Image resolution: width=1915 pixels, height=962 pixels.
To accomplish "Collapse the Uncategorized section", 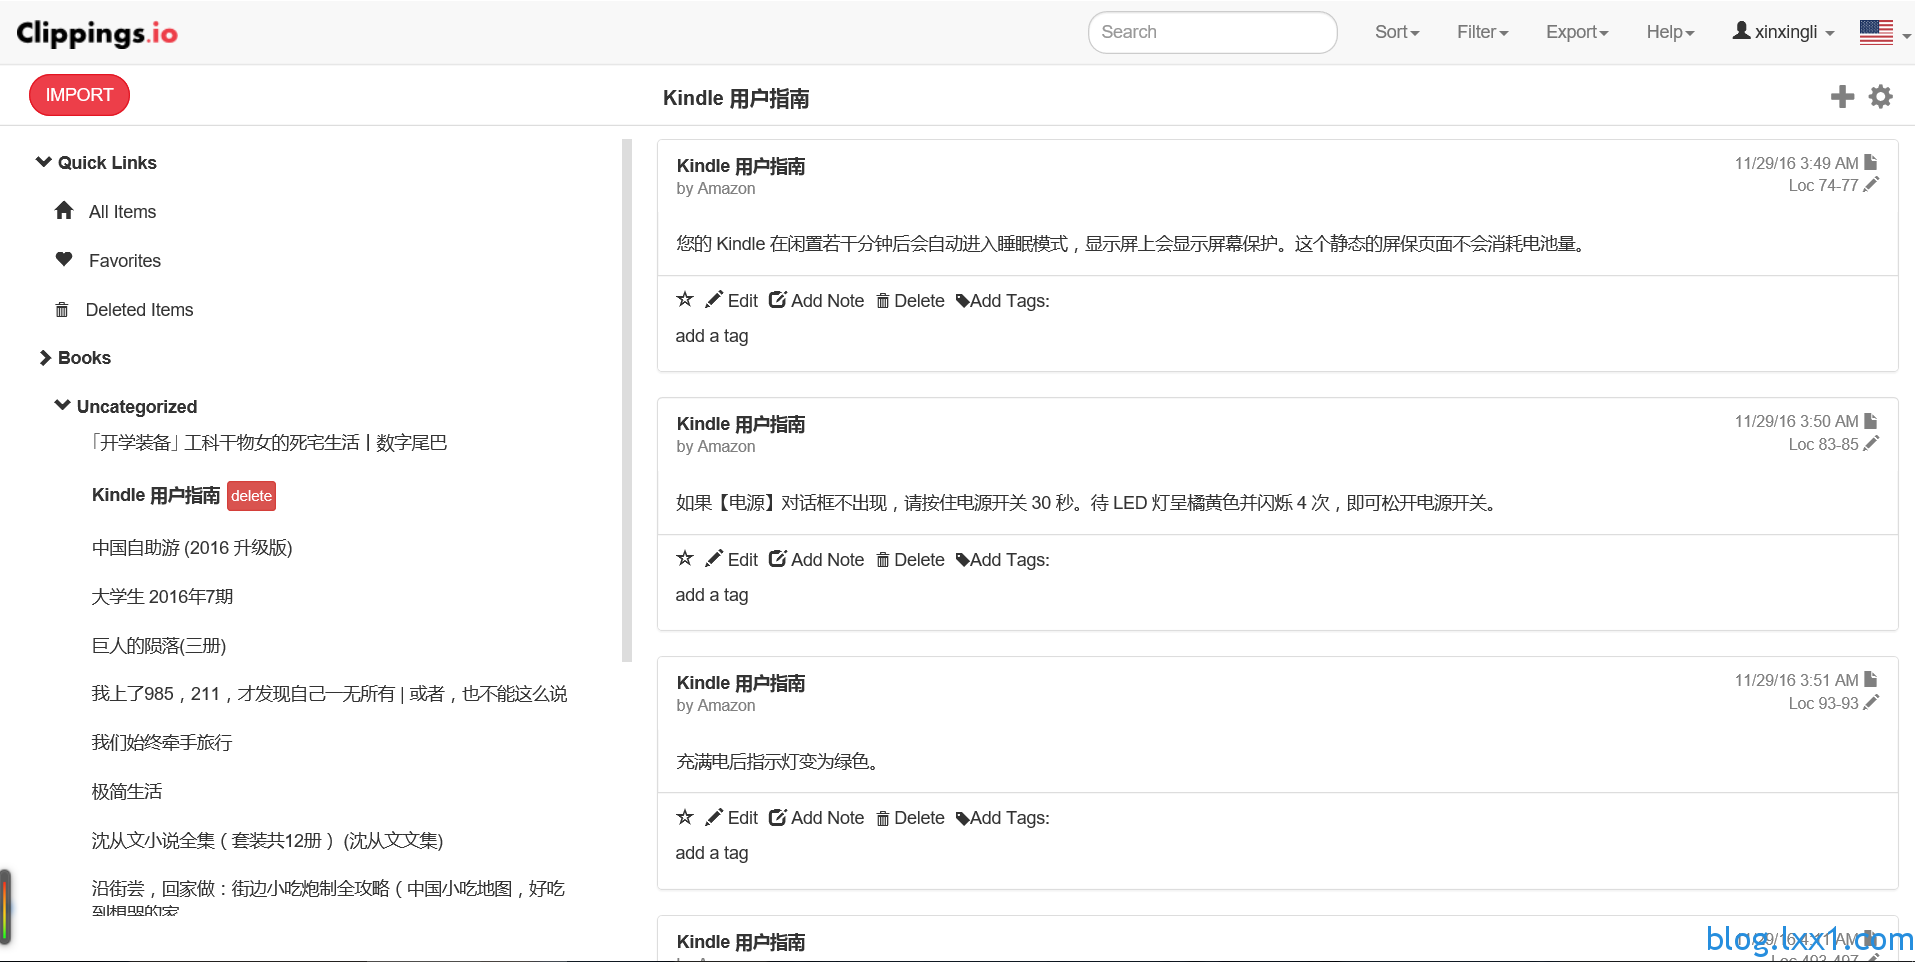I will (126, 406).
